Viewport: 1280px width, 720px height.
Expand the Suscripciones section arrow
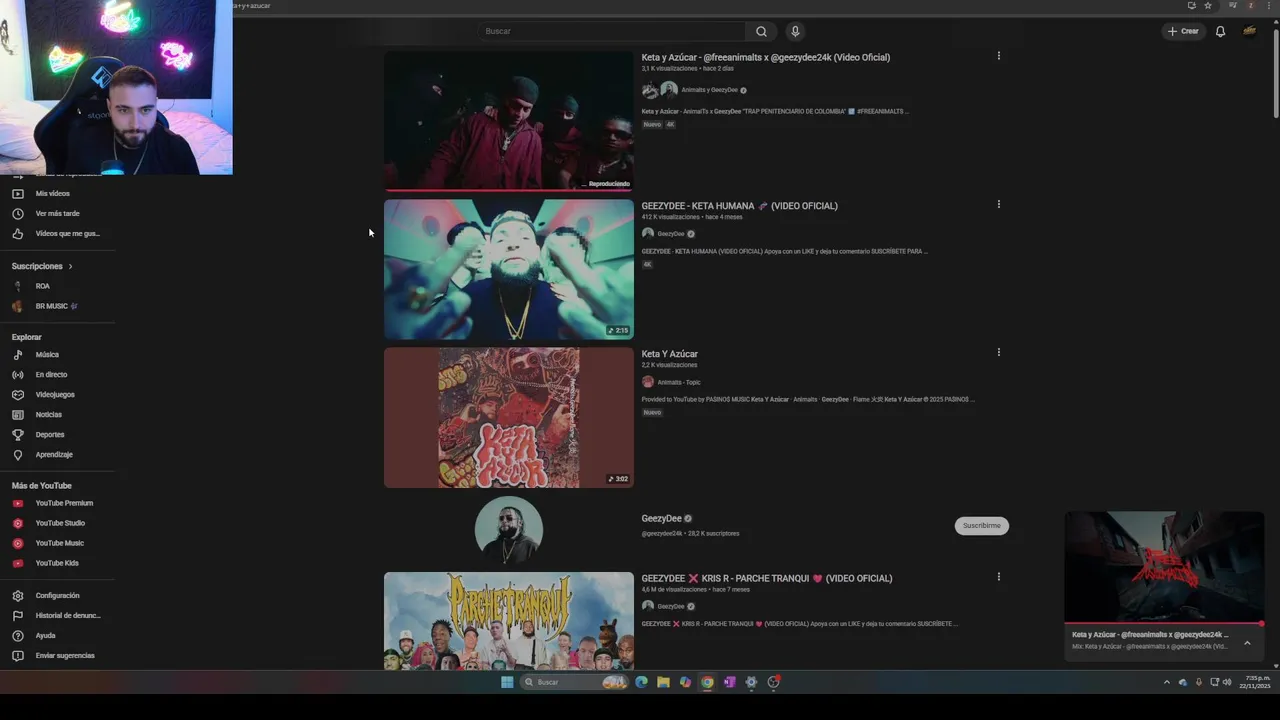tap(70, 266)
